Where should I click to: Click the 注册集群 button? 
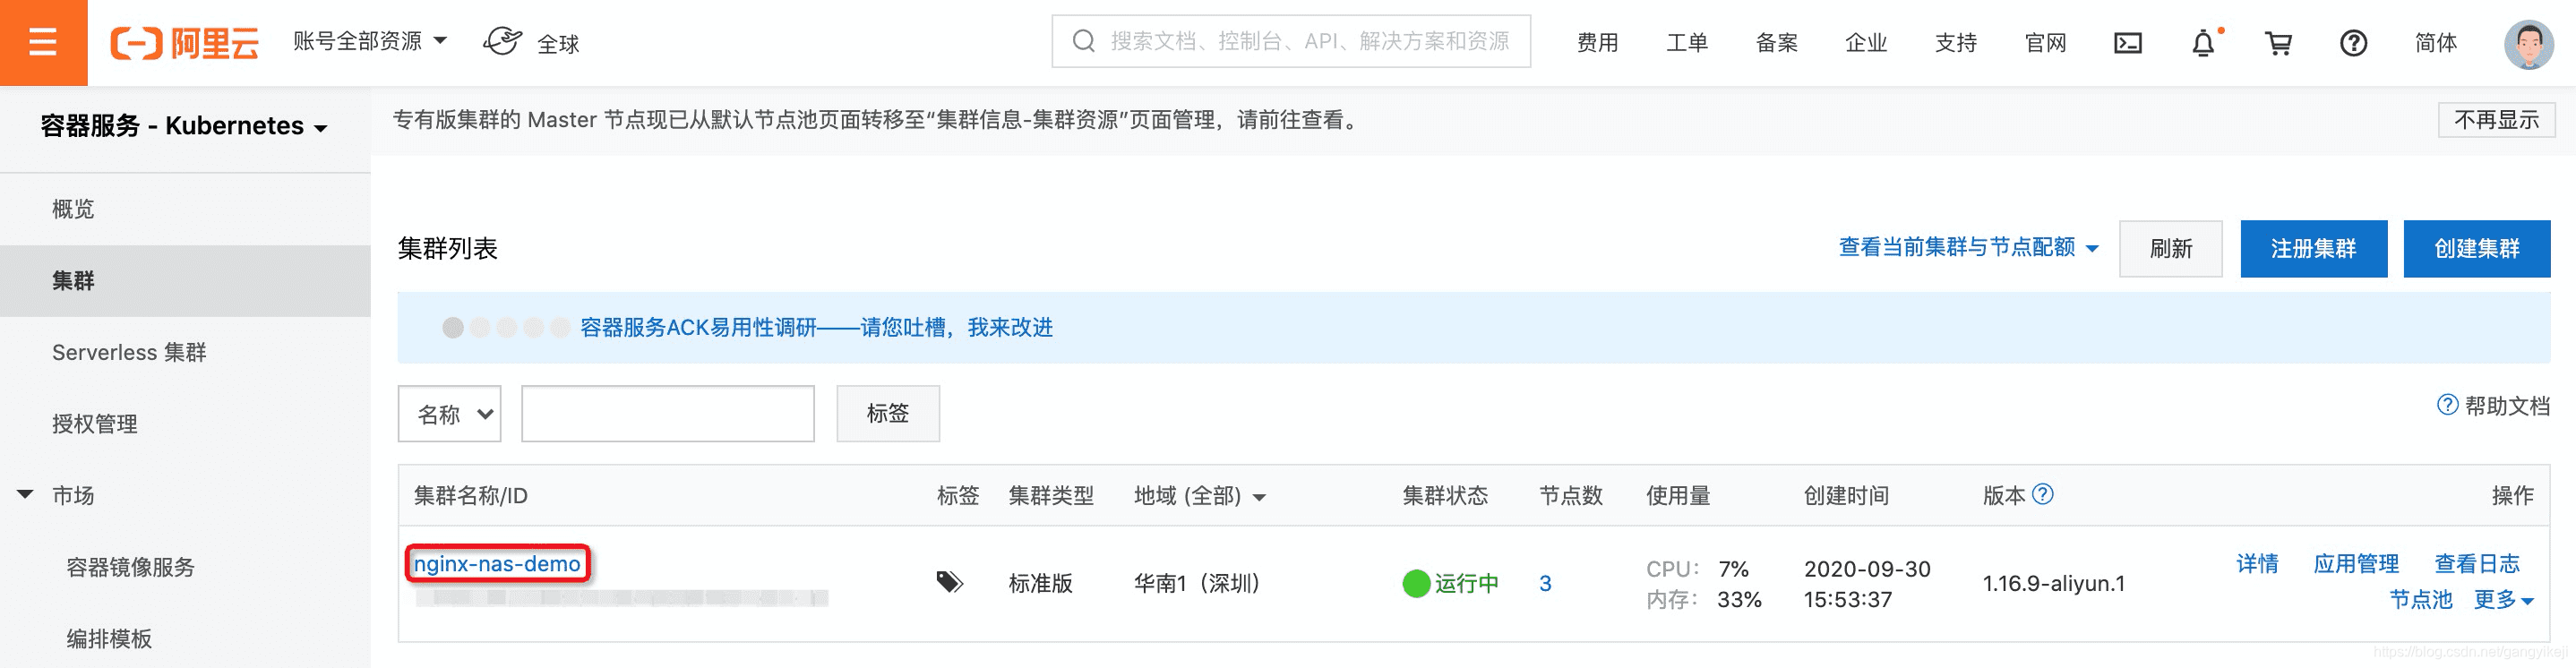pos(2313,248)
